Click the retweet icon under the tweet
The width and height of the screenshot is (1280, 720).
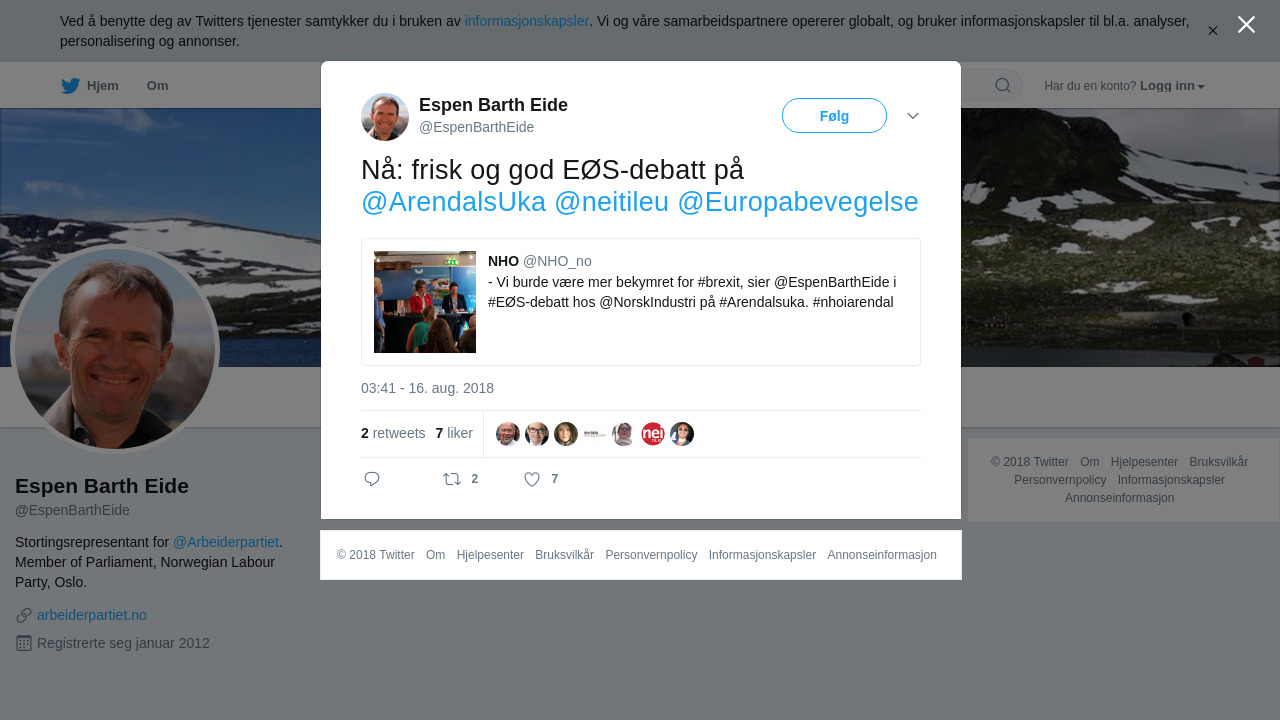(x=452, y=479)
